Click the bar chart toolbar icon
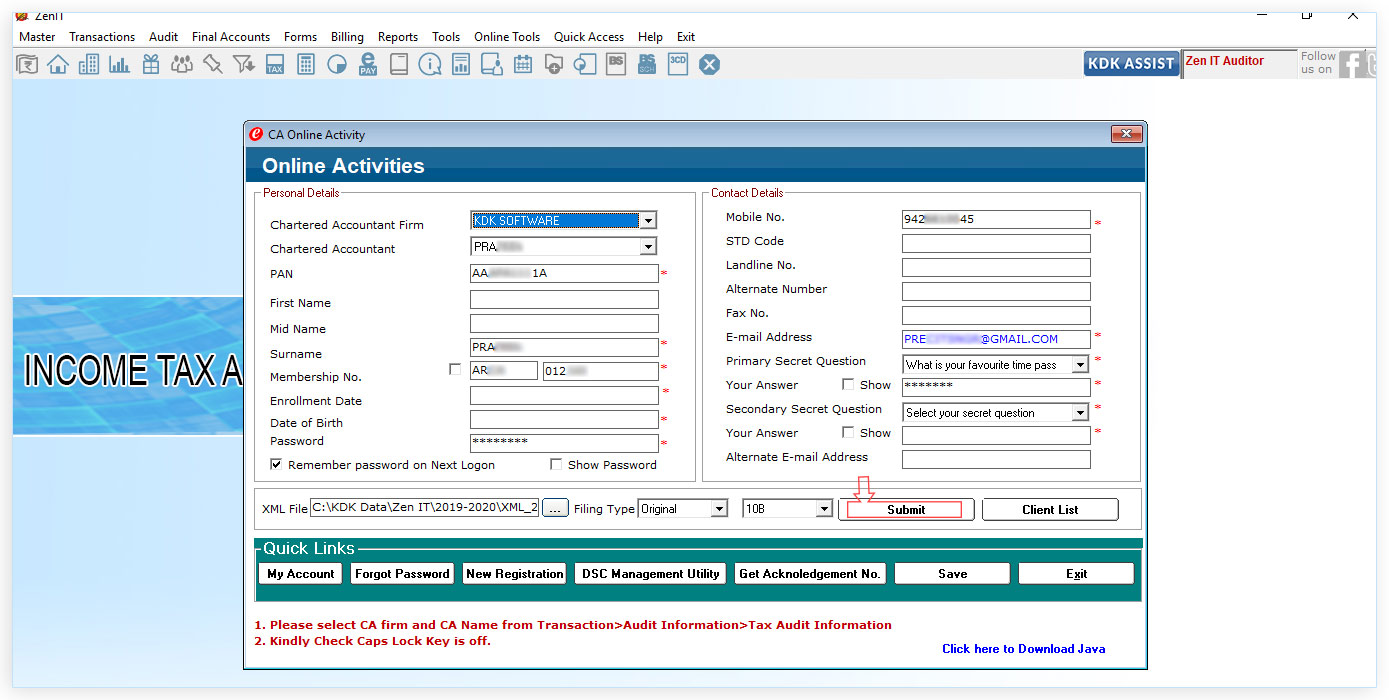The image size is (1389, 700). point(120,65)
